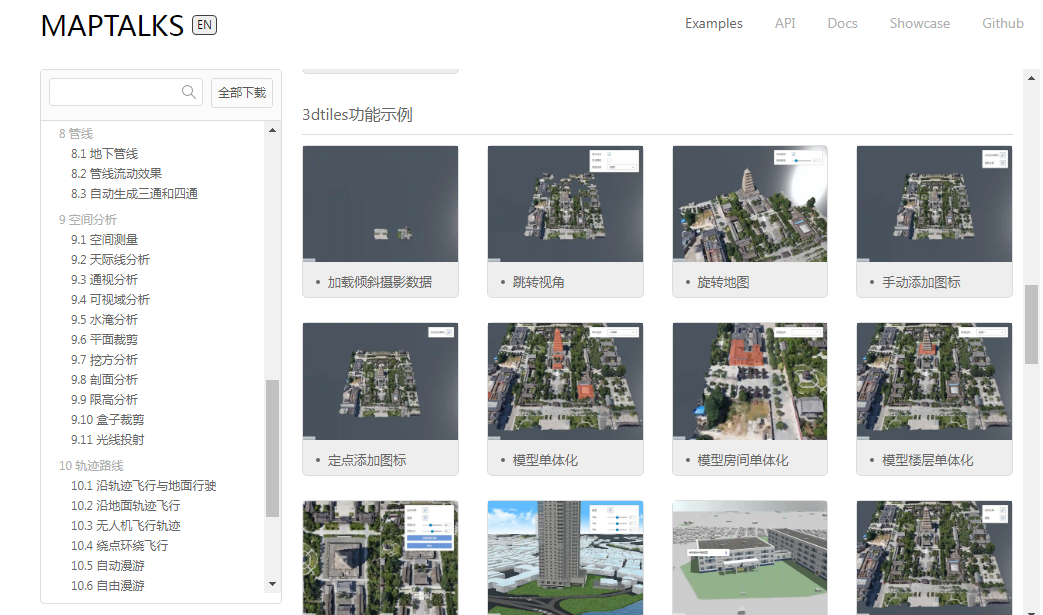Screen dimensions: 1043x615
Task: Click the 跳转视角 caption link
Action: pyautogui.click(x=539, y=282)
